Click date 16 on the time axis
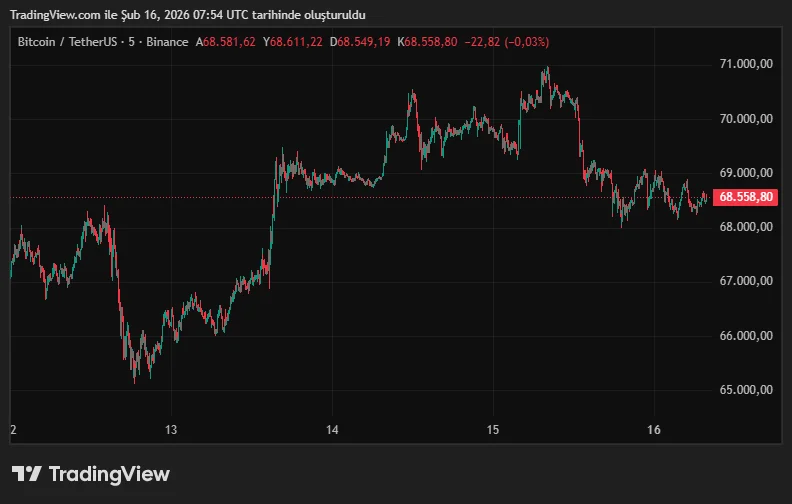The width and height of the screenshot is (792, 504). [653, 430]
